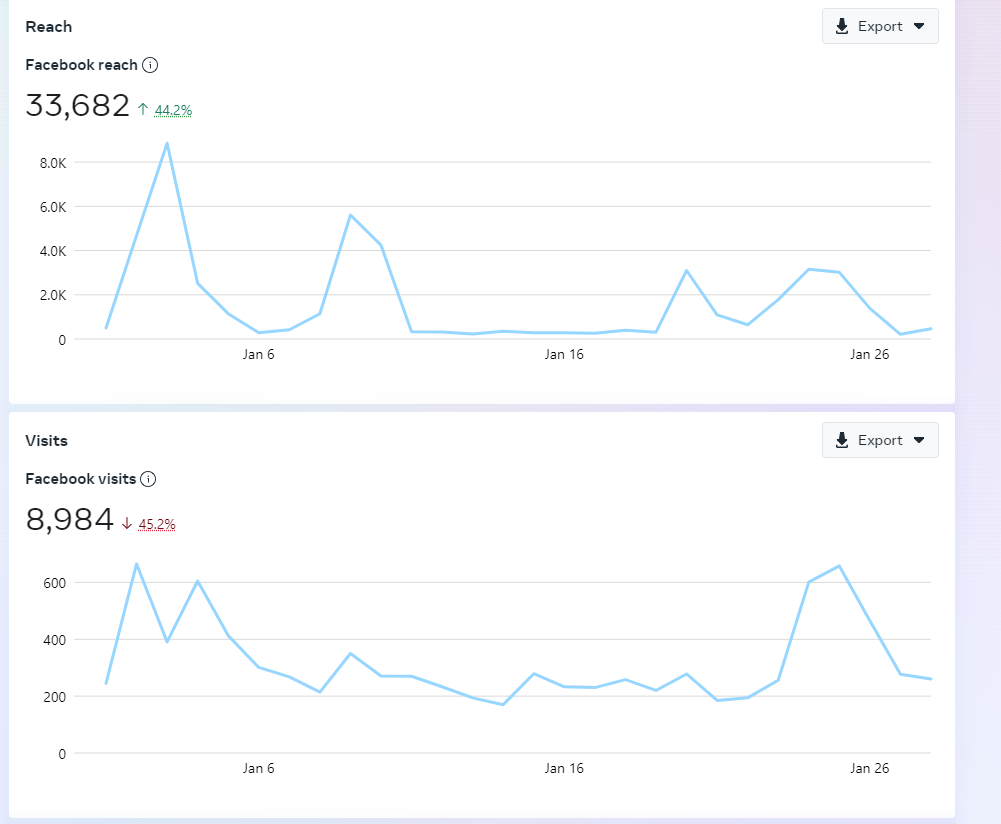Image resolution: width=1001 pixels, height=824 pixels.
Task: Click the Export label in the Reach panel
Action: point(880,27)
